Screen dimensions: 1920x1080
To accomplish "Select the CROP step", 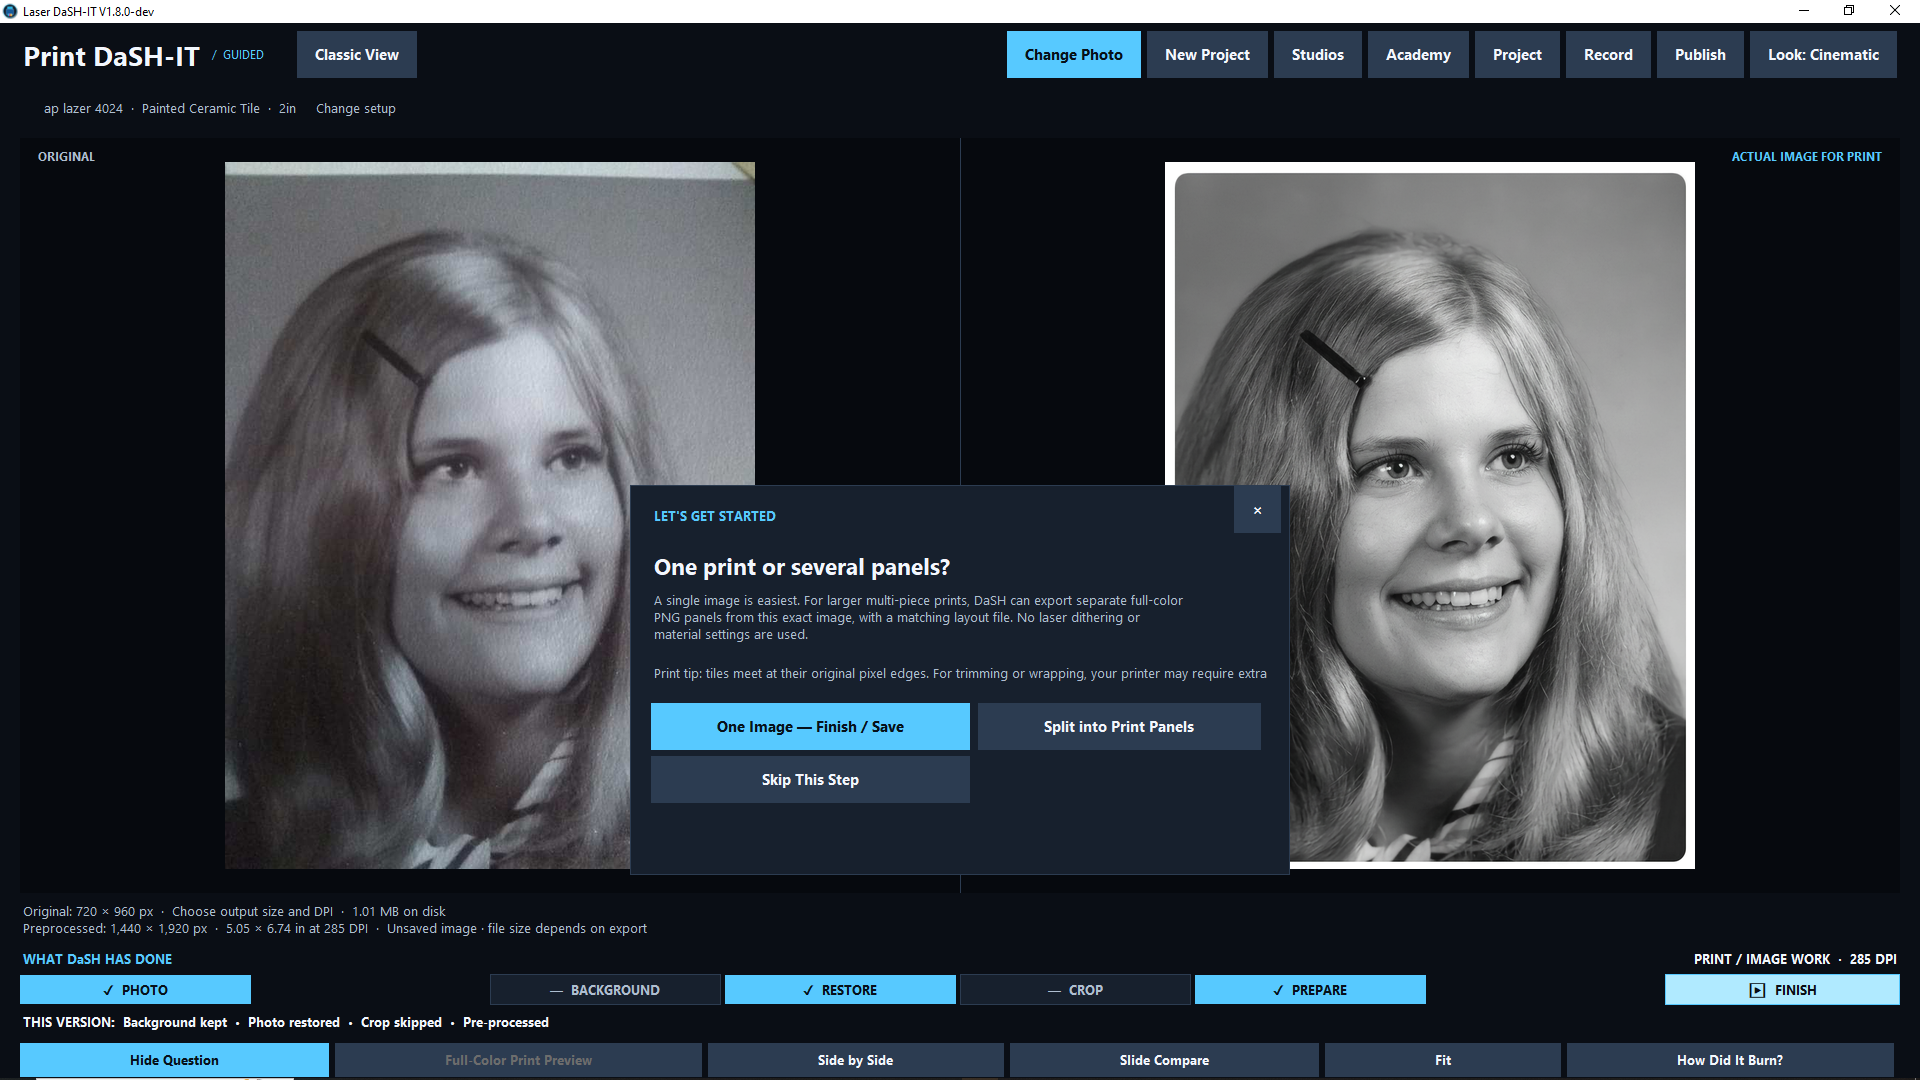I will pos(1075,990).
